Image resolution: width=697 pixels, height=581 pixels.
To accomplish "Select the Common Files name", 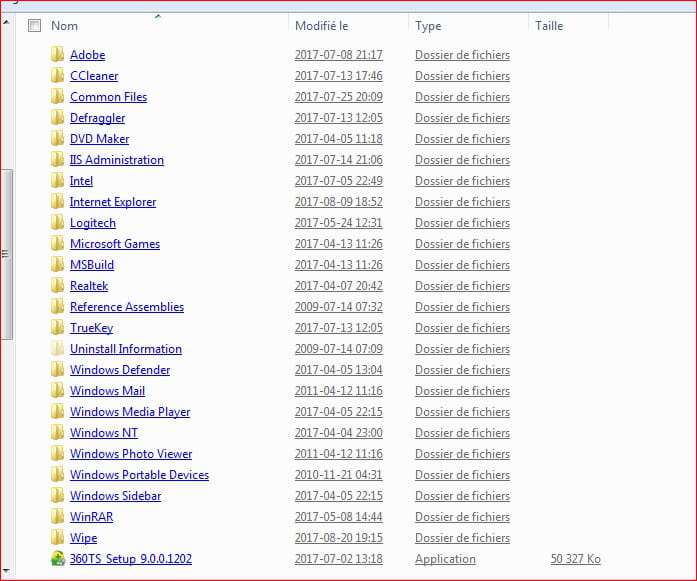I will (x=108, y=96).
